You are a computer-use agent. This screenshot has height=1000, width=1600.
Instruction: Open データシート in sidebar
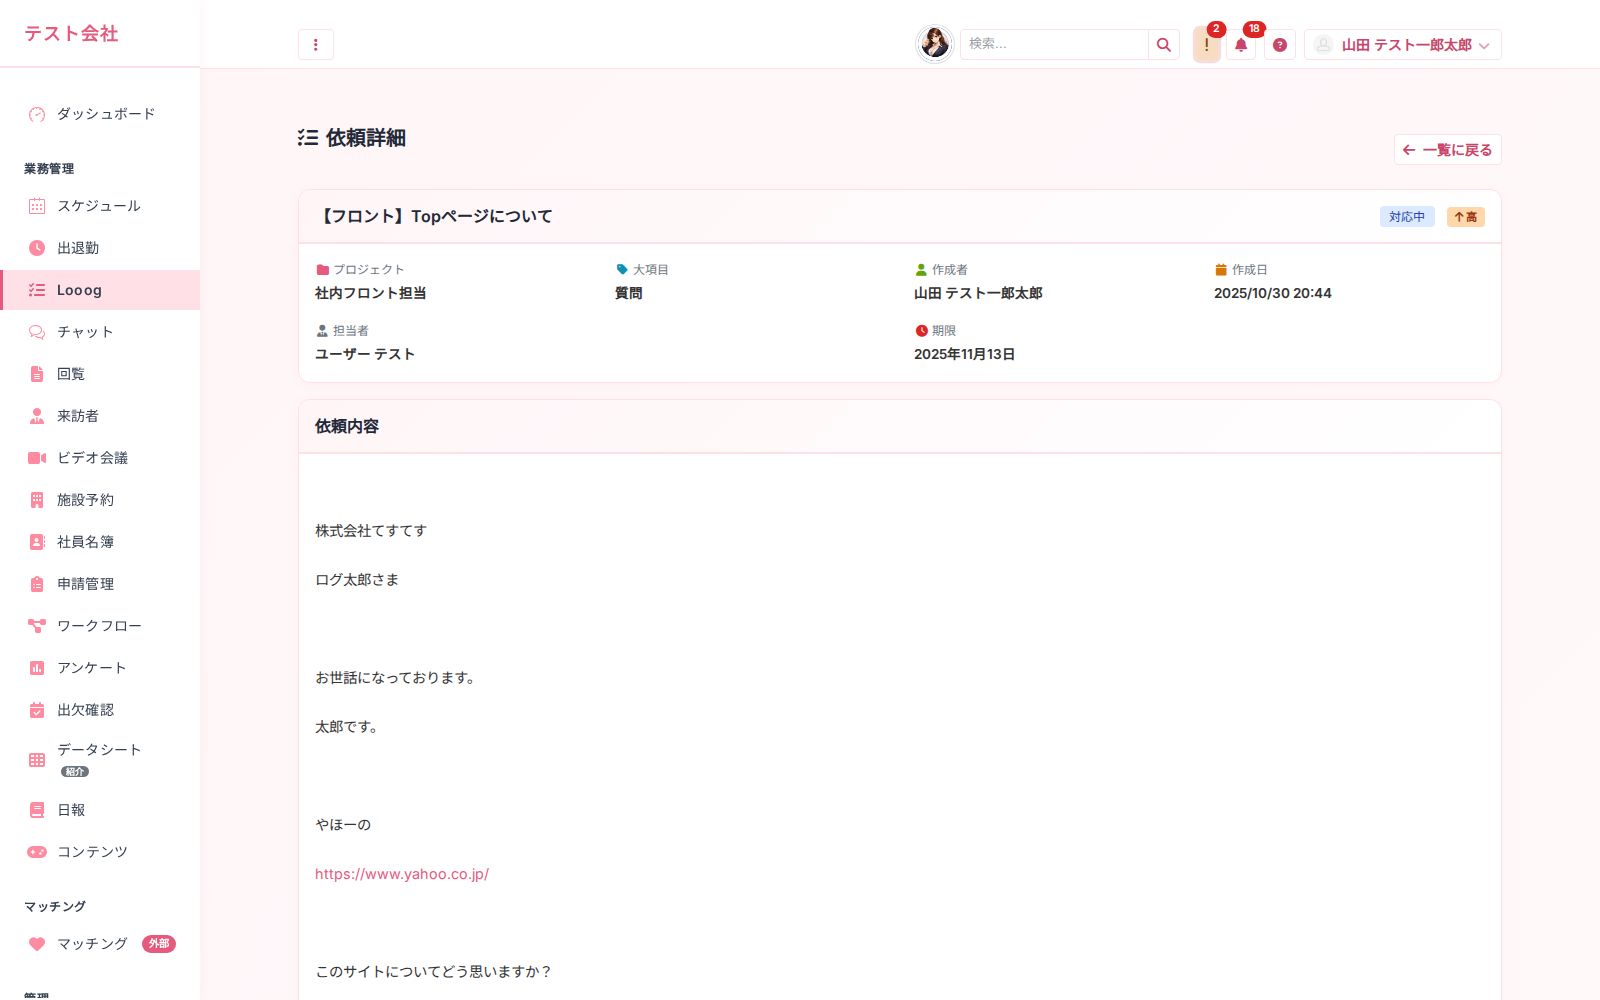pos(100,760)
